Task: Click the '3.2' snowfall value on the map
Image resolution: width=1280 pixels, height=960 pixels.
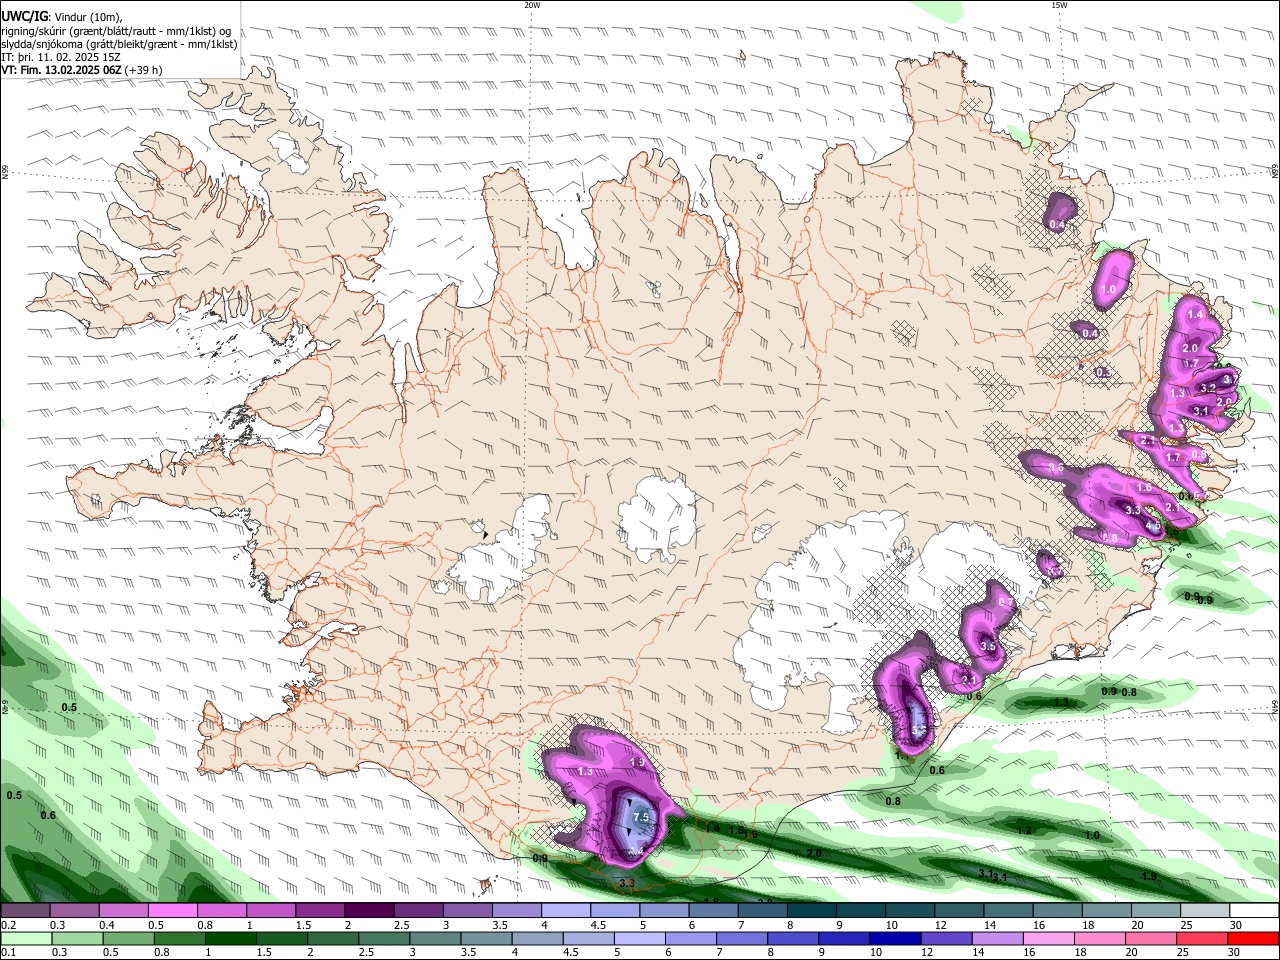Action: [1207, 388]
